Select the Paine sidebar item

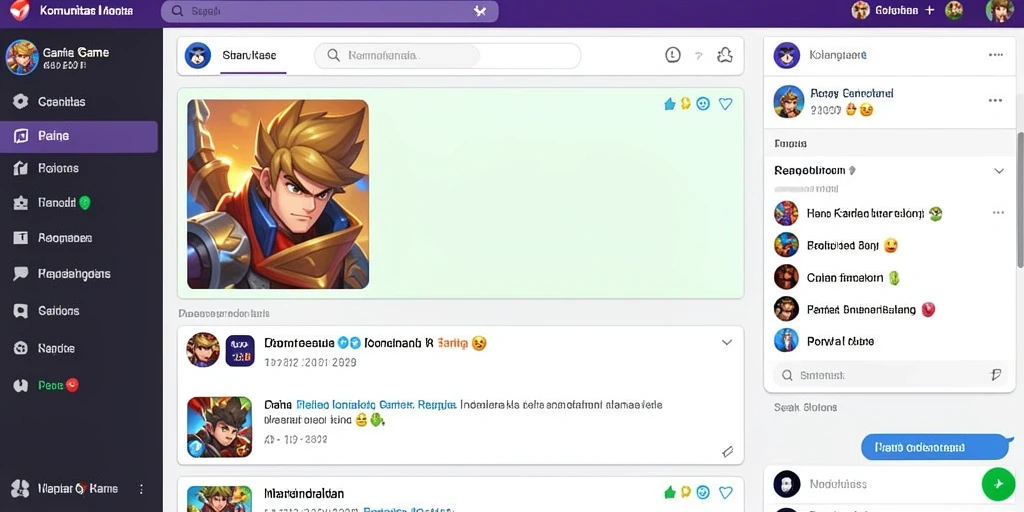78,136
